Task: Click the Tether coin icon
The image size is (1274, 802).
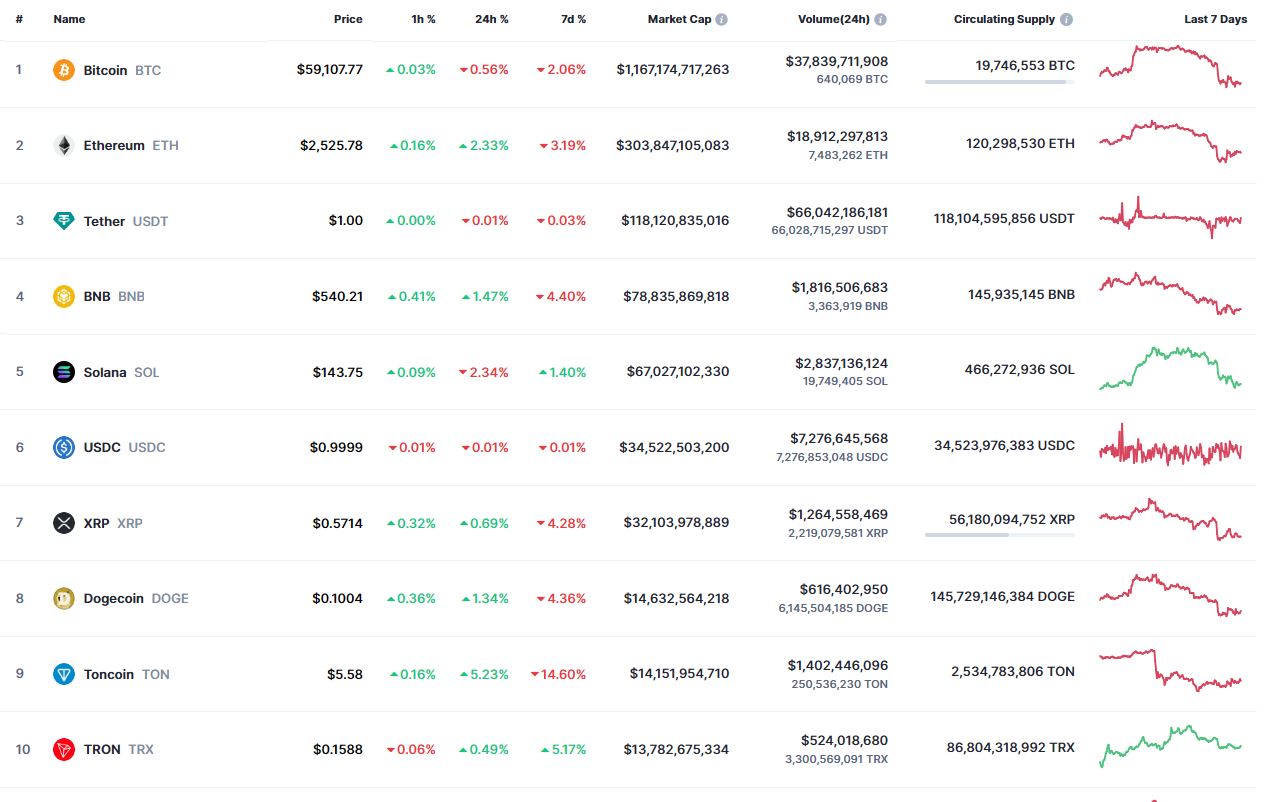Action: pyautogui.click(x=64, y=221)
